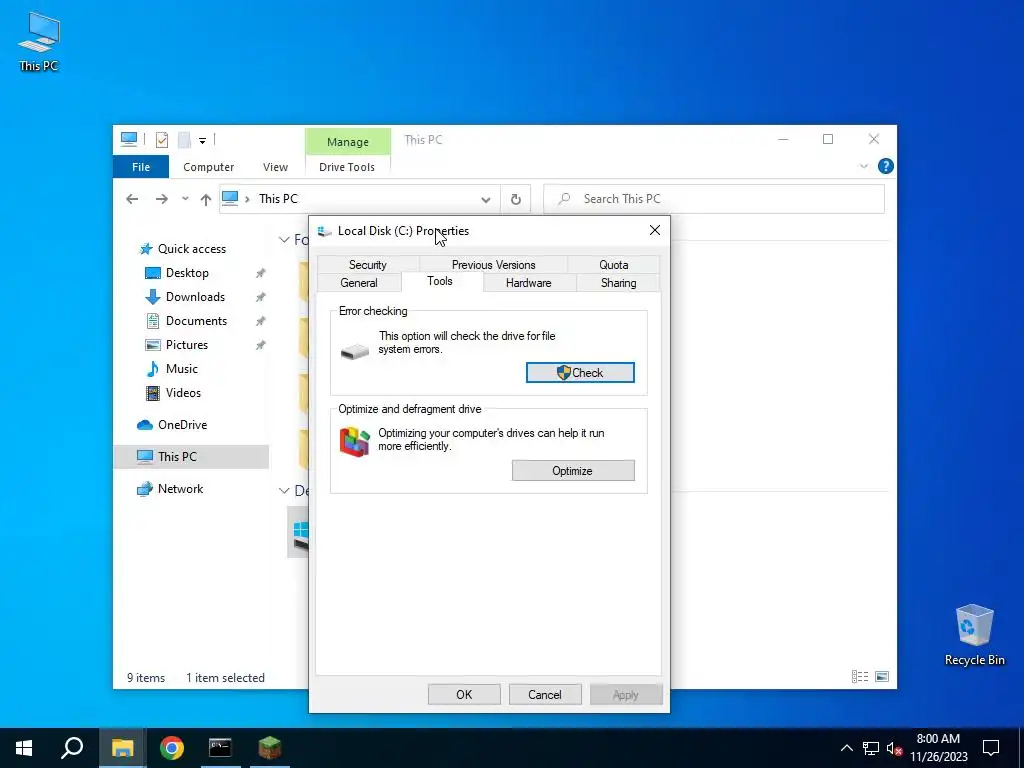
Task: Switch to the General tab
Action: (x=359, y=283)
